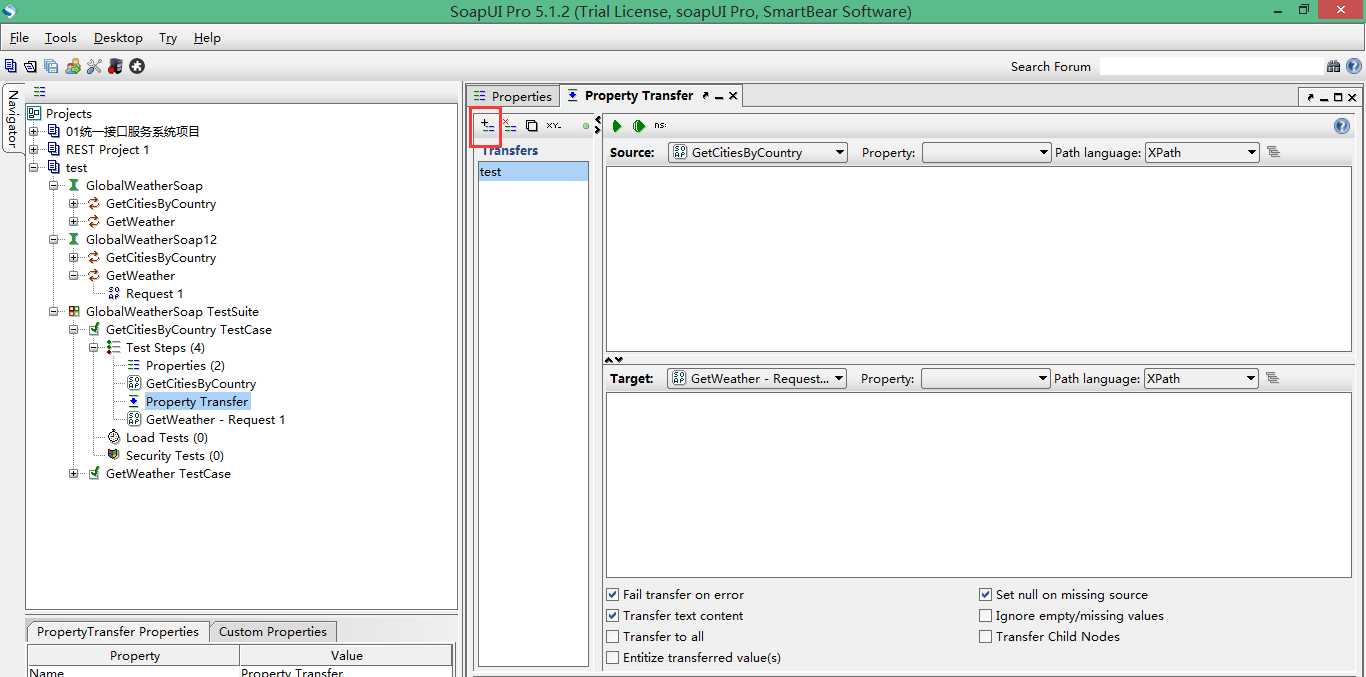This screenshot has width=1366, height=677.
Task: Click inside the Source XPath text area
Action: point(978,259)
